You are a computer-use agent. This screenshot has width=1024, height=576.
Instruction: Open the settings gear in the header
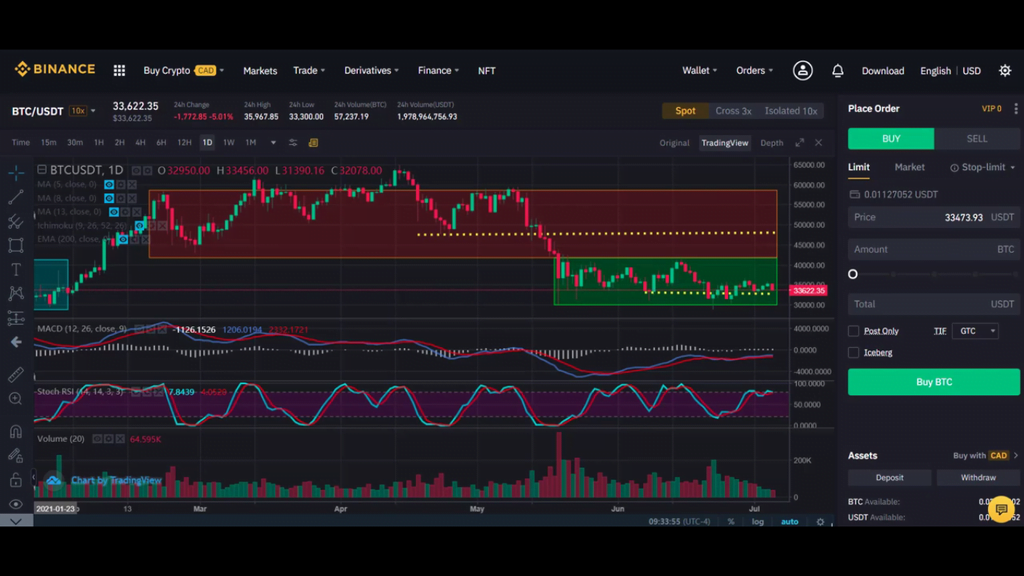tap(1004, 71)
